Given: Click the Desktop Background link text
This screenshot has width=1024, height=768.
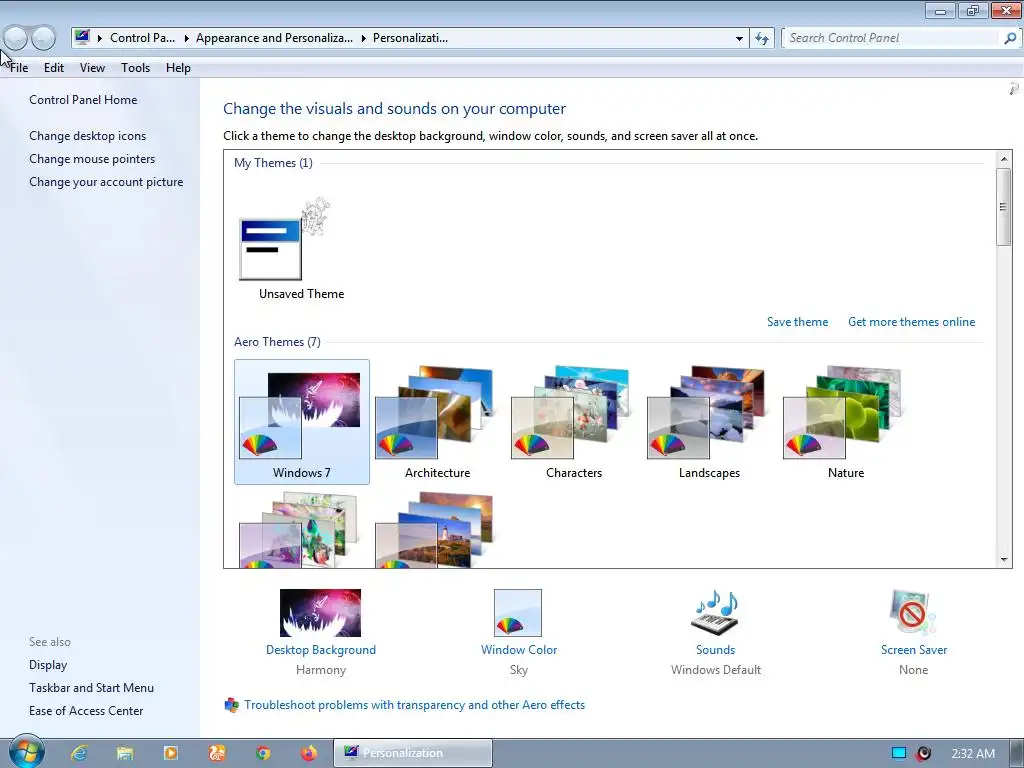Looking at the screenshot, I should 321,650.
